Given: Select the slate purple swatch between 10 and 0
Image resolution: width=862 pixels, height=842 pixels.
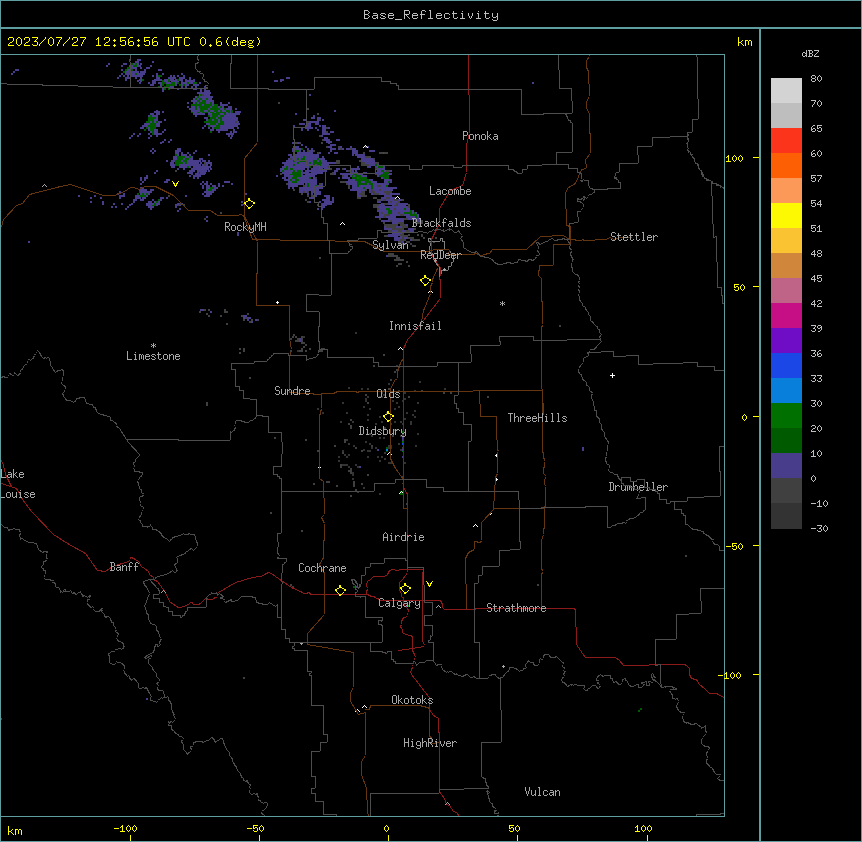Looking at the screenshot, I should (786, 466).
